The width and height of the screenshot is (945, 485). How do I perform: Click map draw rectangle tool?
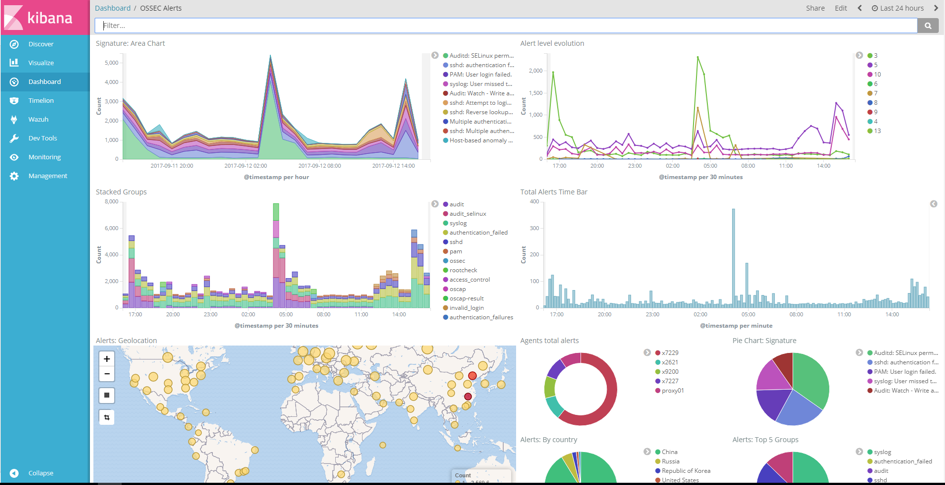pyautogui.click(x=107, y=395)
